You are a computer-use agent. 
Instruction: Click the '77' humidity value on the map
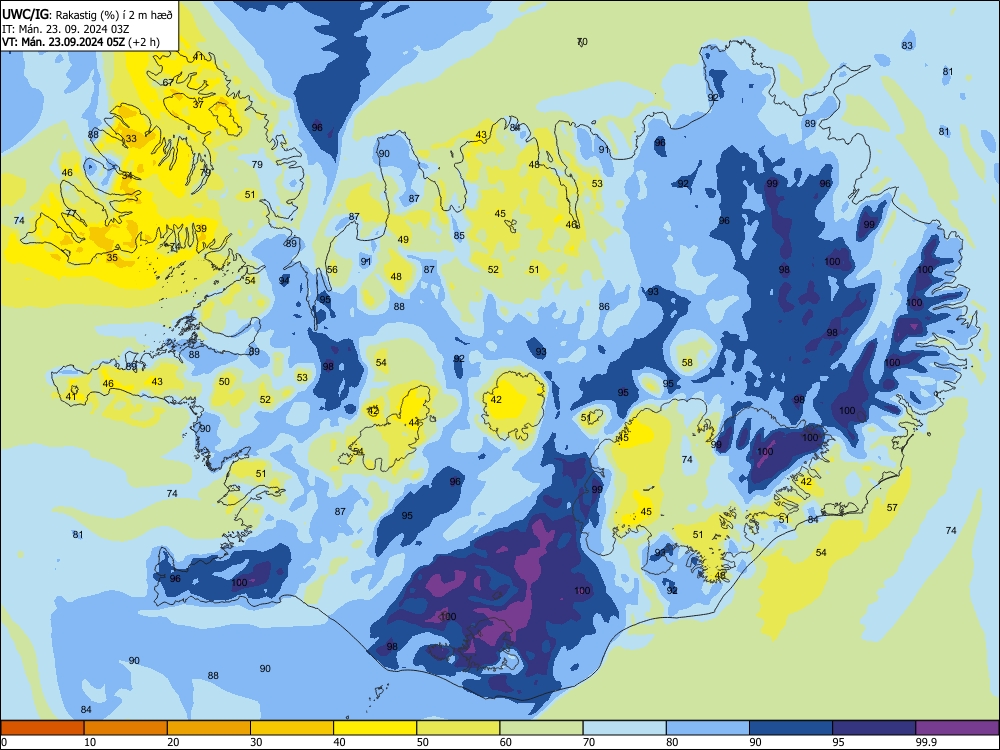pos(71,214)
